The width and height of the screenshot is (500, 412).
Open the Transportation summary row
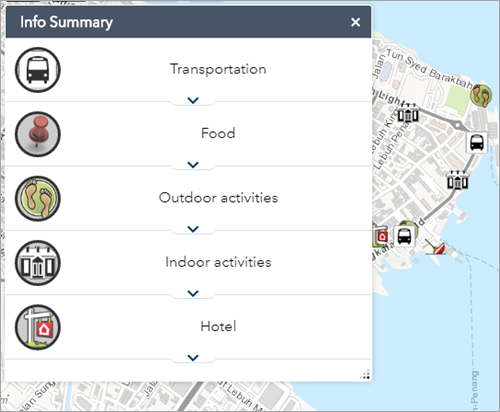[188, 70]
